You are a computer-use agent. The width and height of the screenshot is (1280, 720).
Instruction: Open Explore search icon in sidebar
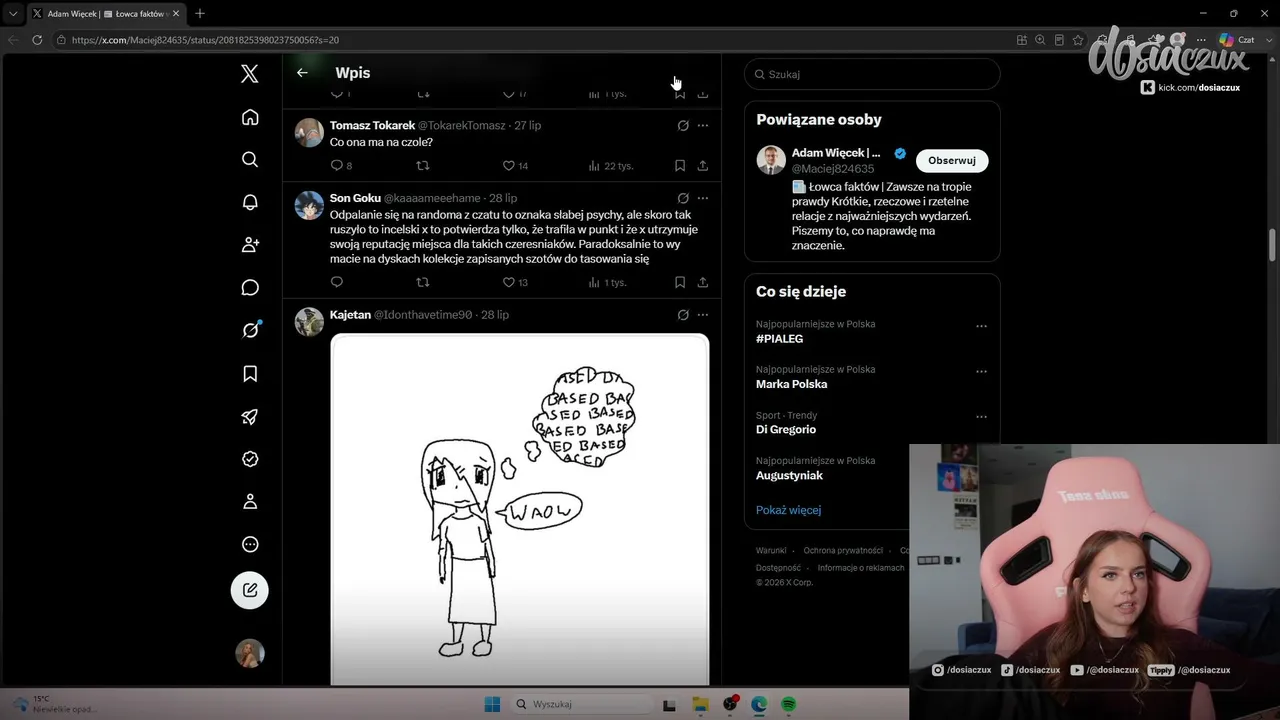click(250, 160)
